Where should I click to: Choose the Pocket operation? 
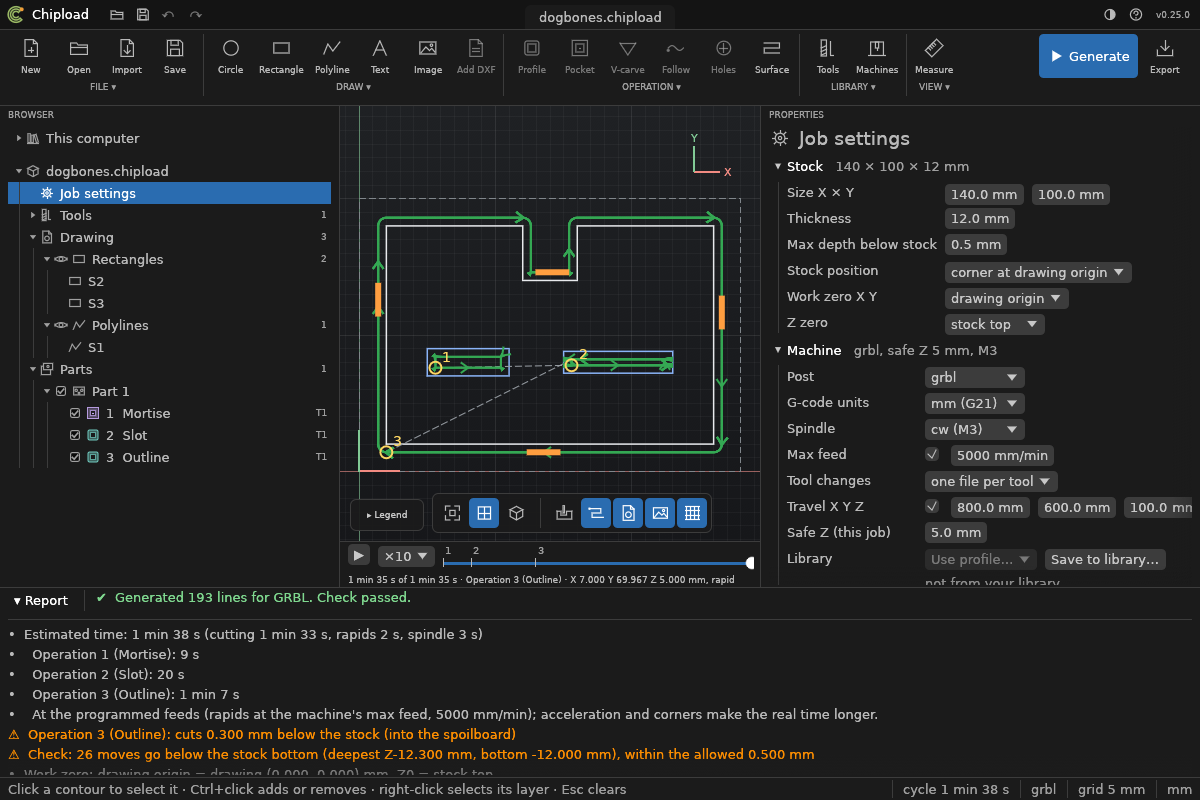point(580,56)
